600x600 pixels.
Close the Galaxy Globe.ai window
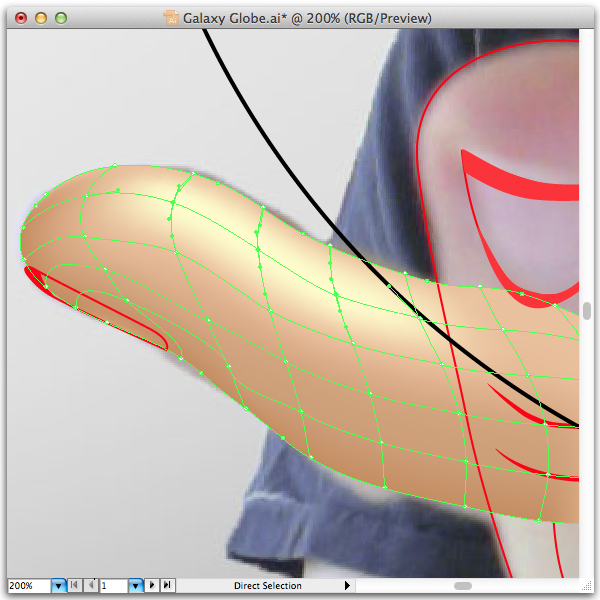pyautogui.click(x=21, y=18)
